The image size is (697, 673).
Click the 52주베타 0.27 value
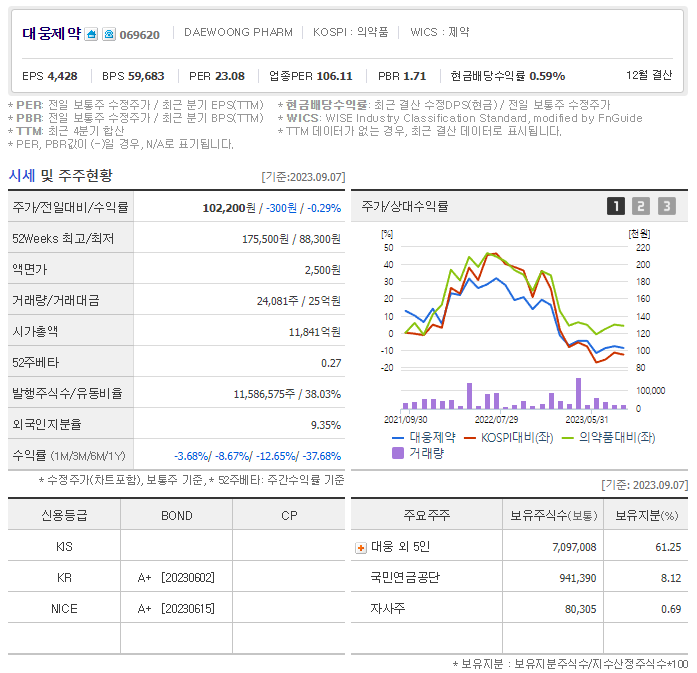(x=331, y=363)
